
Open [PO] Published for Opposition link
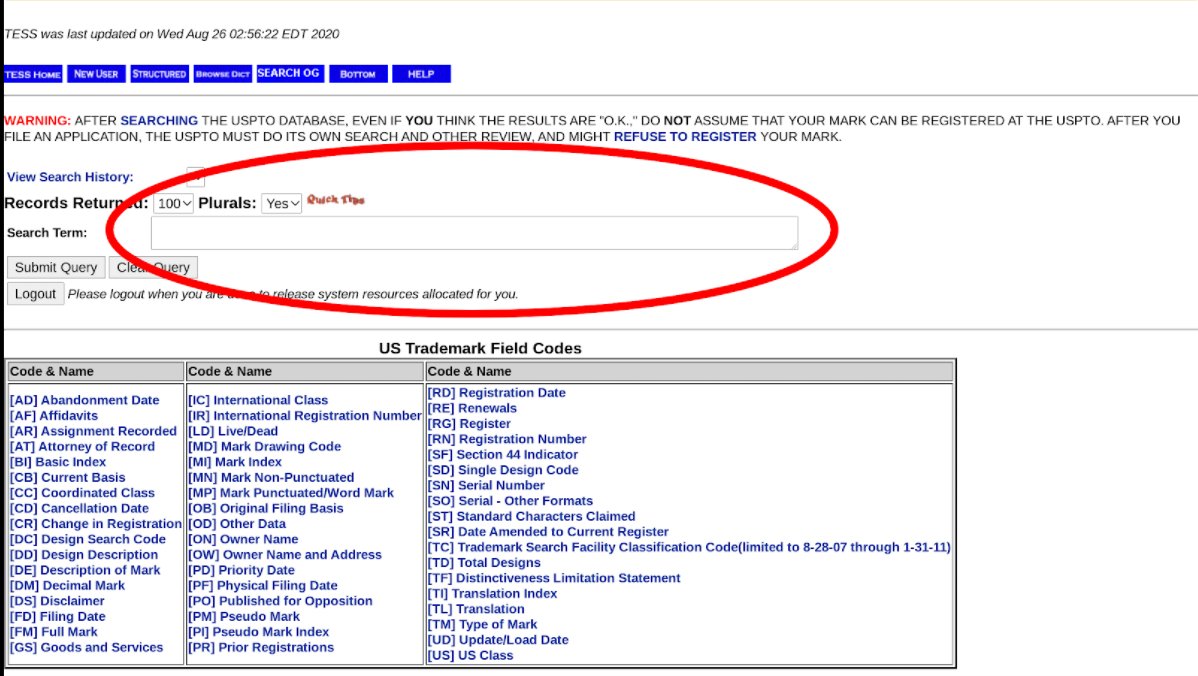click(280, 601)
